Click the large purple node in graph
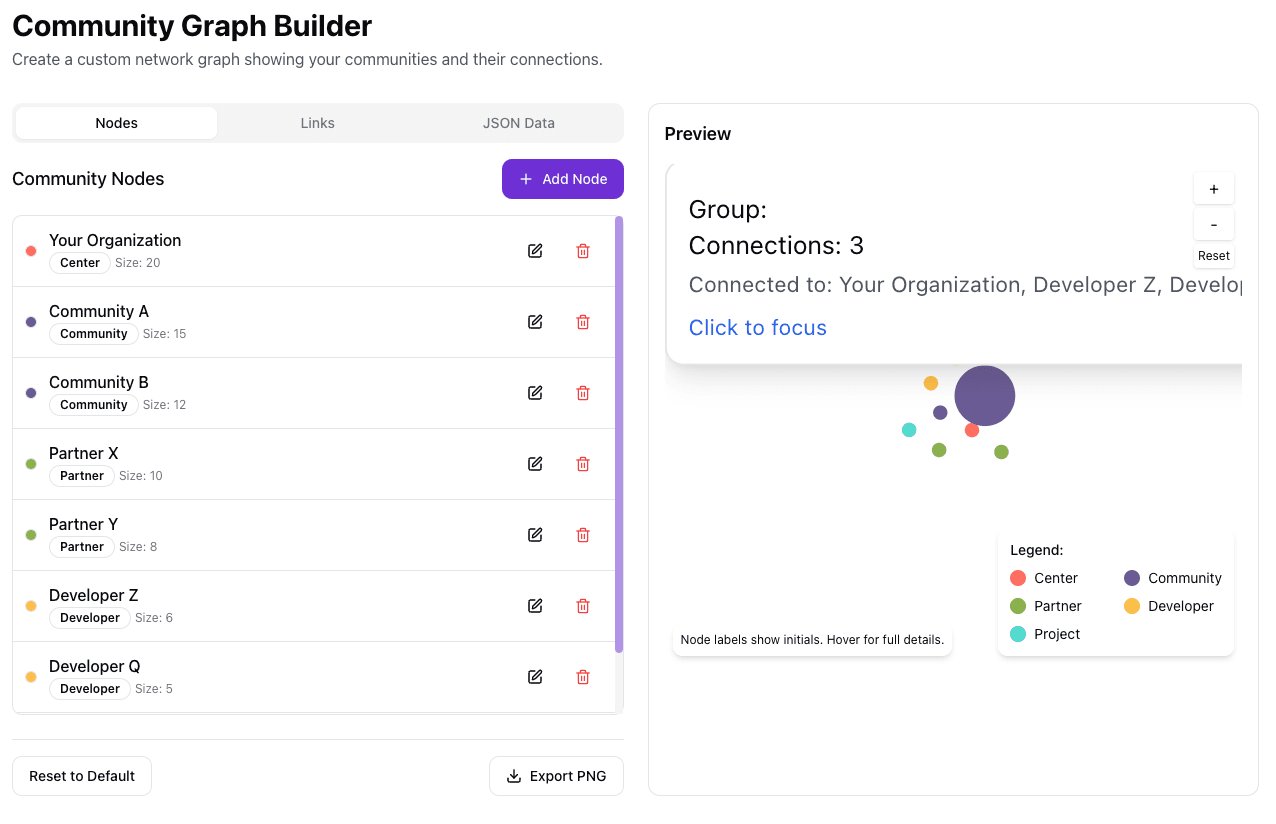 click(984, 396)
